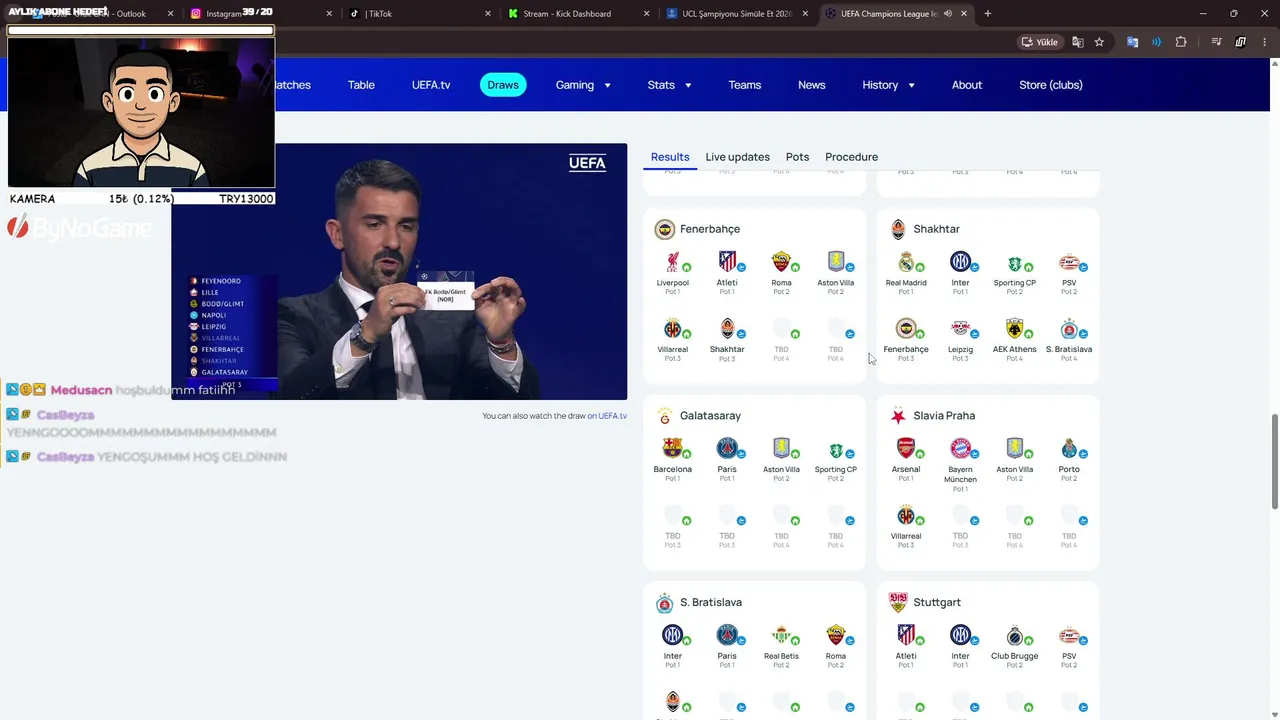The image size is (1280, 720).
Task: Close the Kick Dashboard browser tab
Action: click(x=646, y=14)
